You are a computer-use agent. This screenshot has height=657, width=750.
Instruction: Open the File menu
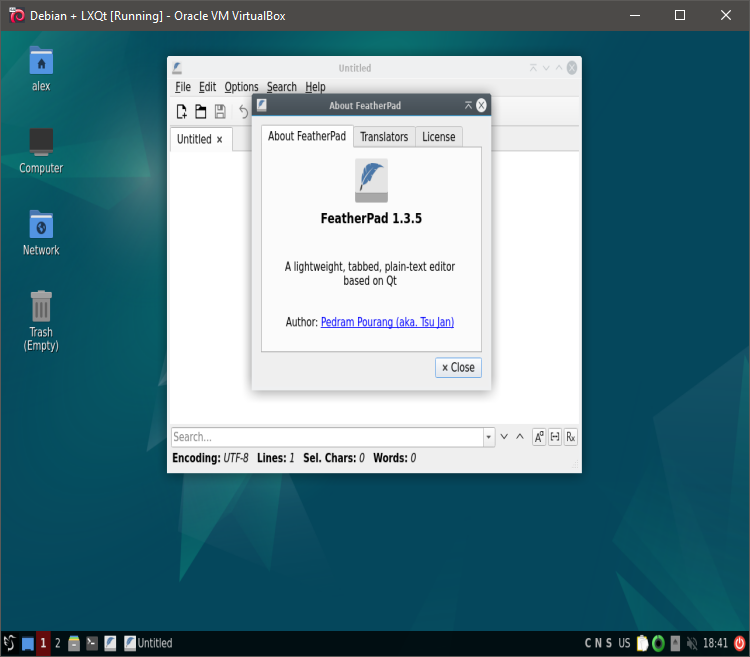coord(183,87)
